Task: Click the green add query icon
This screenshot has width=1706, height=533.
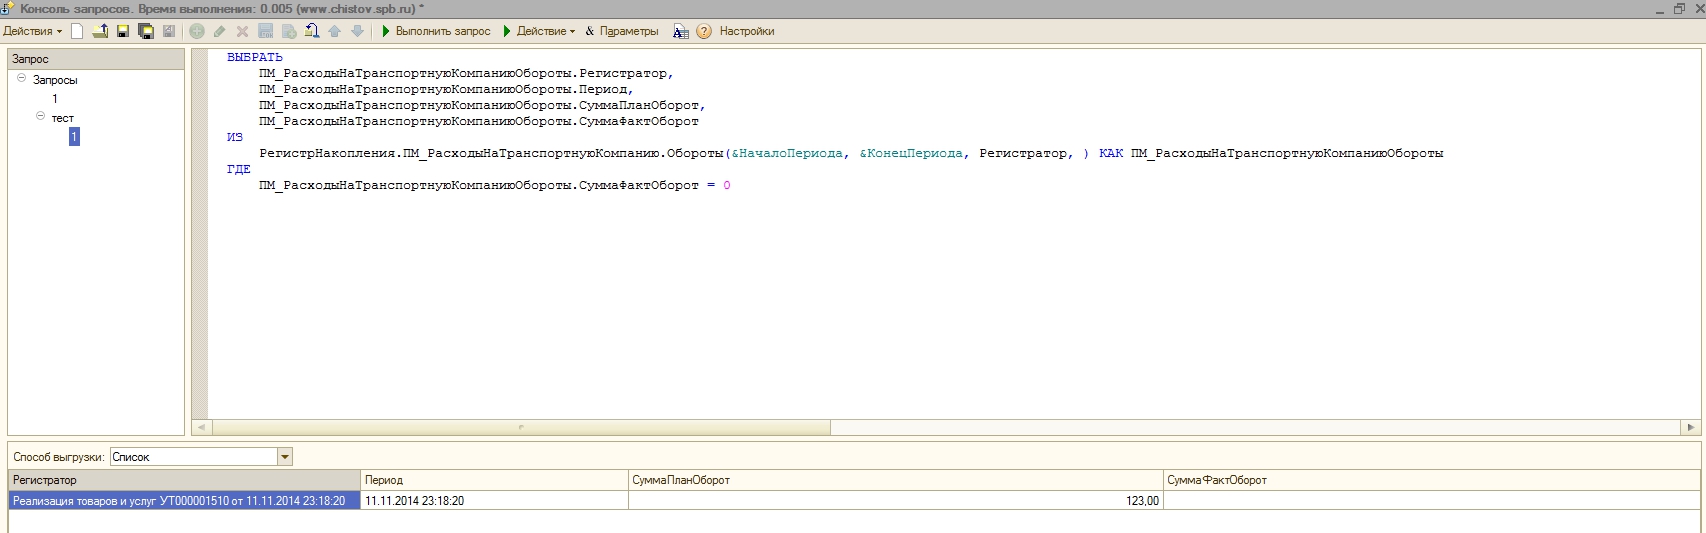Action: 197,31
